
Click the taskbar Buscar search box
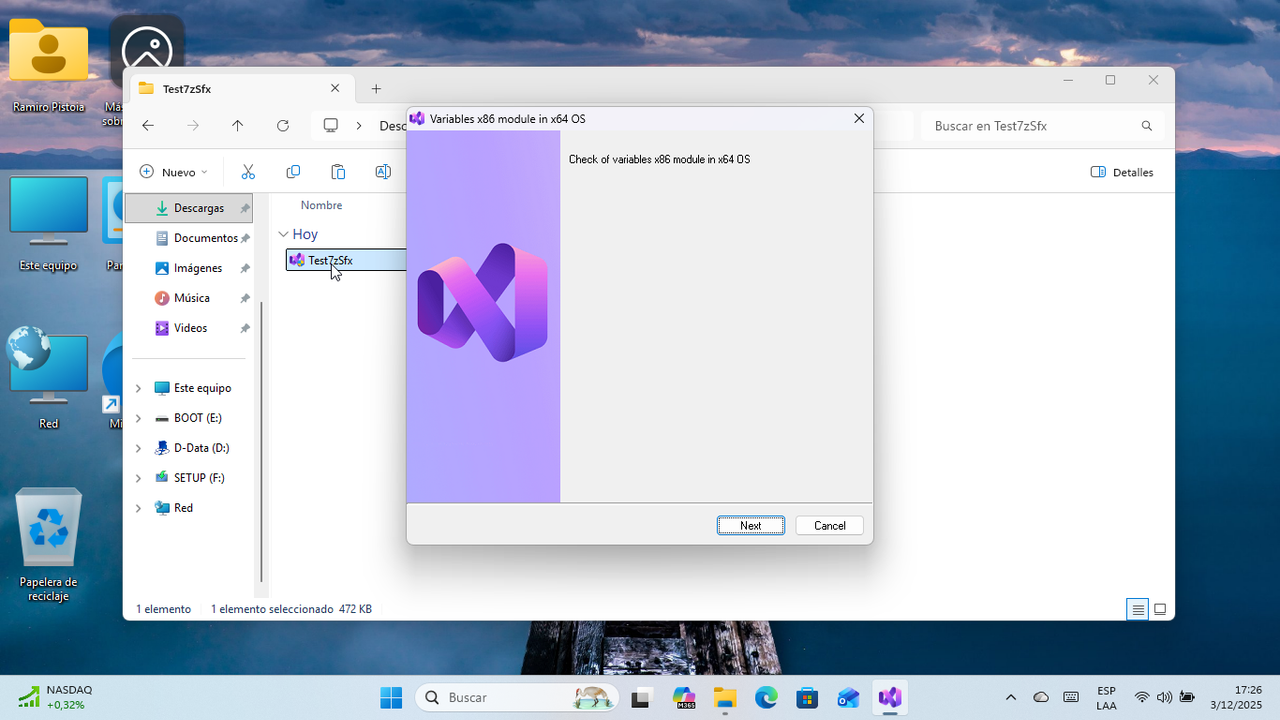coord(517,697)
